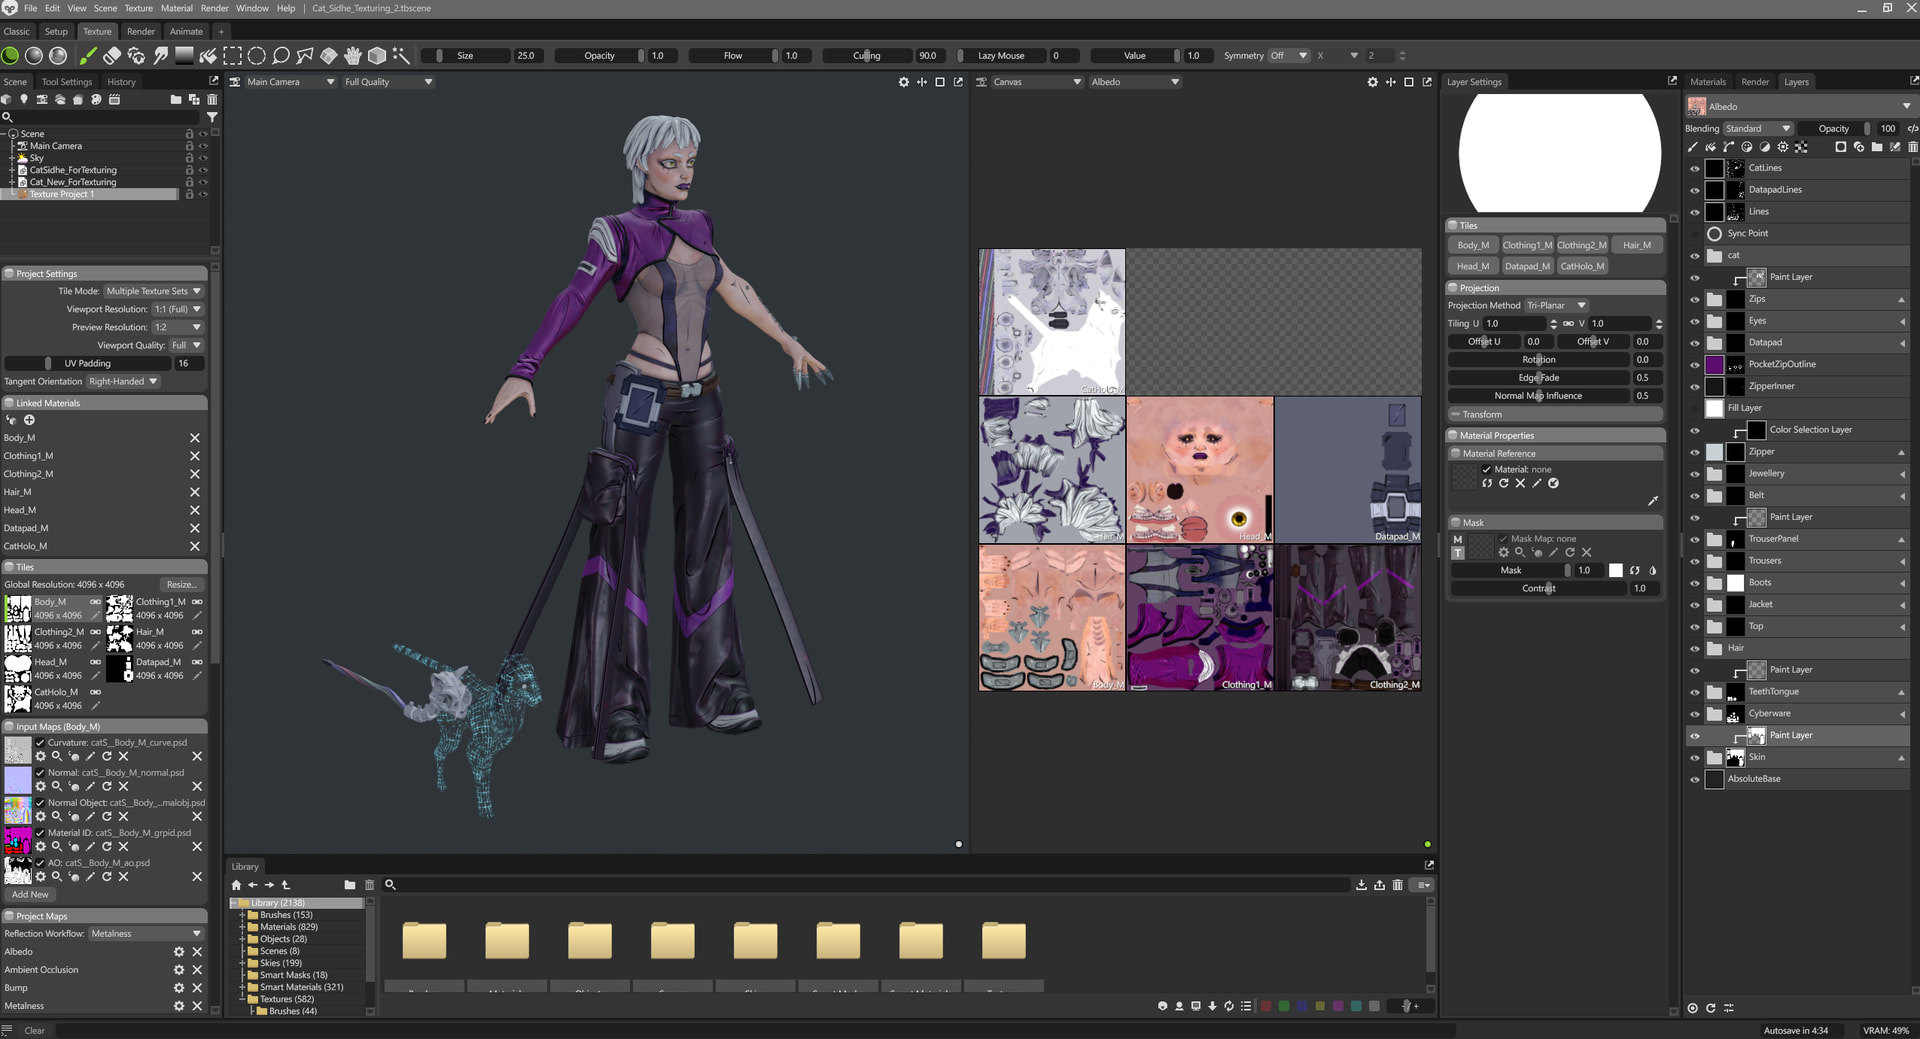Screen dimensions: 1920x1039
Task: Click the purple PocketZipOutline color swatch
Action: (x=1714, y=365)
